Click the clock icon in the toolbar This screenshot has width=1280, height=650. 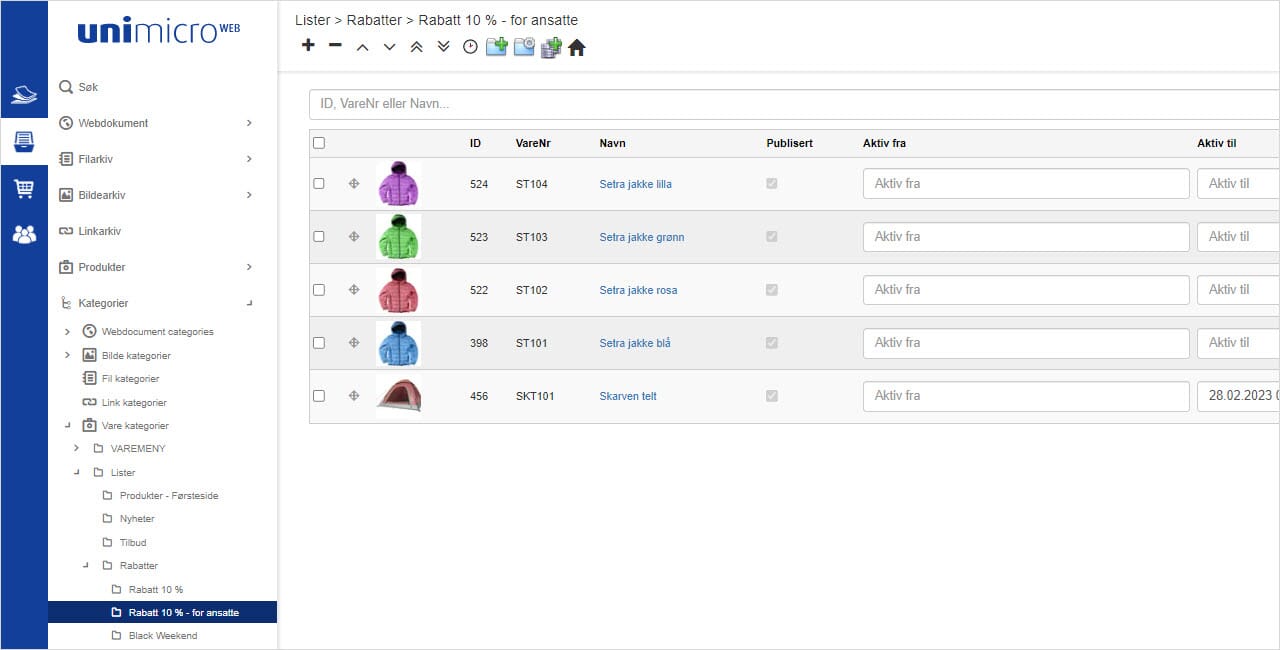470,47
